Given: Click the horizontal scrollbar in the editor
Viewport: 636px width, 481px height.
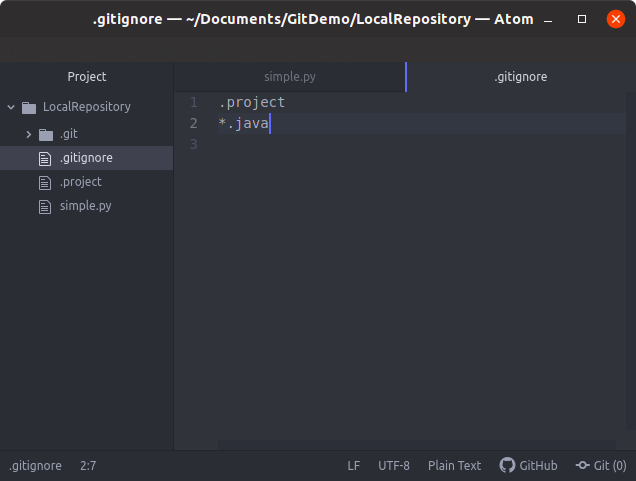Looking at the screenshot, I should (417, 445).
